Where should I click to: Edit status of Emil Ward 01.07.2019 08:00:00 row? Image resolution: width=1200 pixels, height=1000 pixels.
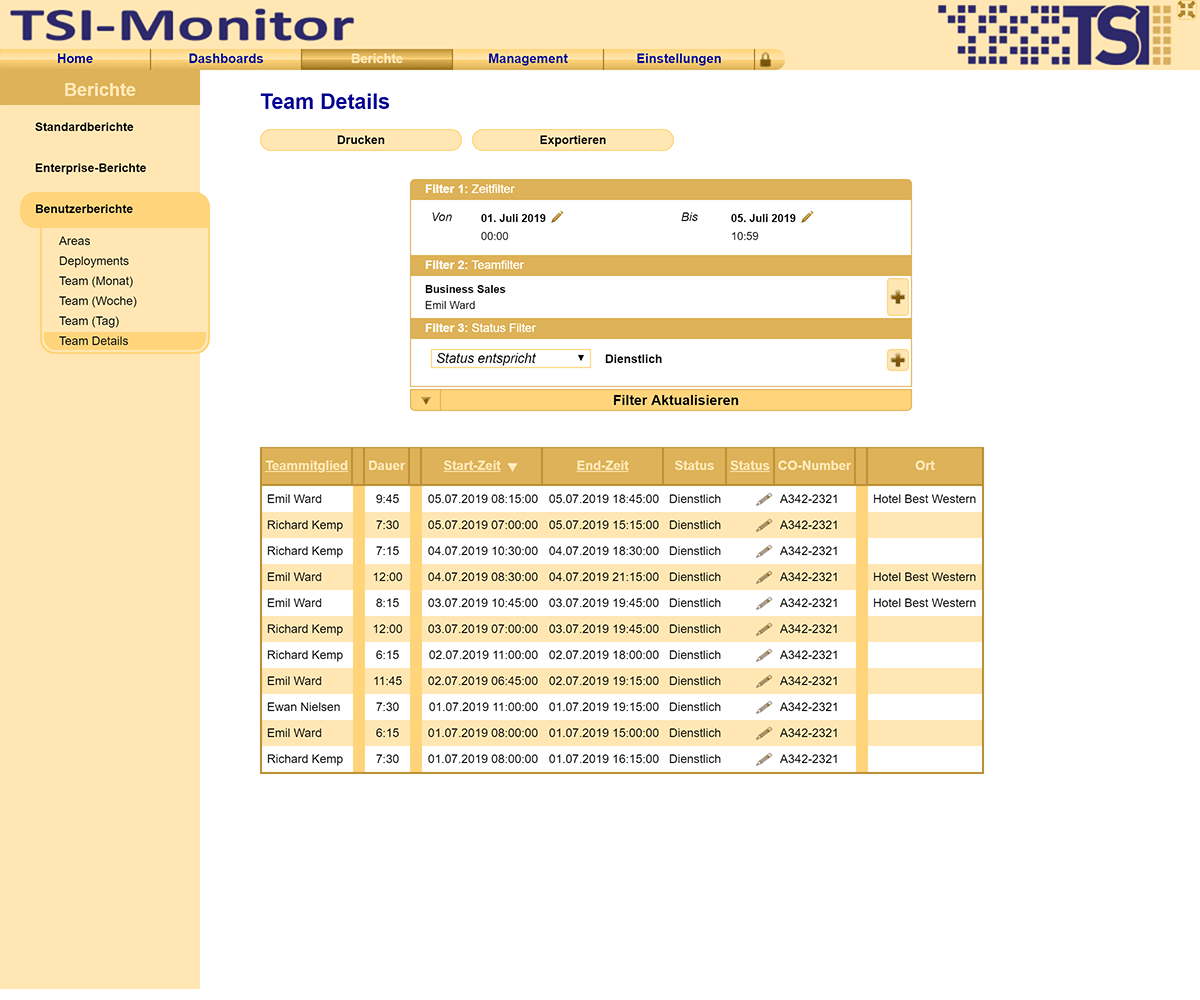pos(764,733)
